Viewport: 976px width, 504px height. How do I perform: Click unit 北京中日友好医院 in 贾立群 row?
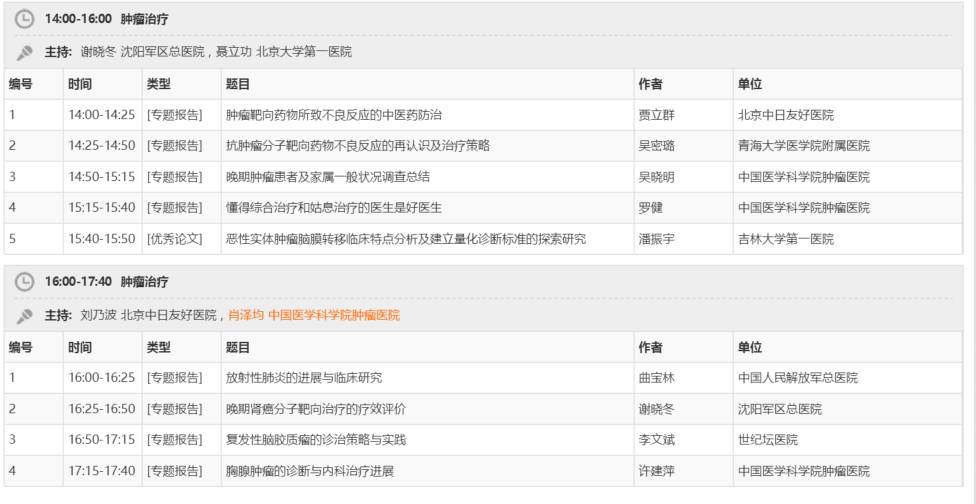click(x=786, y=115)
